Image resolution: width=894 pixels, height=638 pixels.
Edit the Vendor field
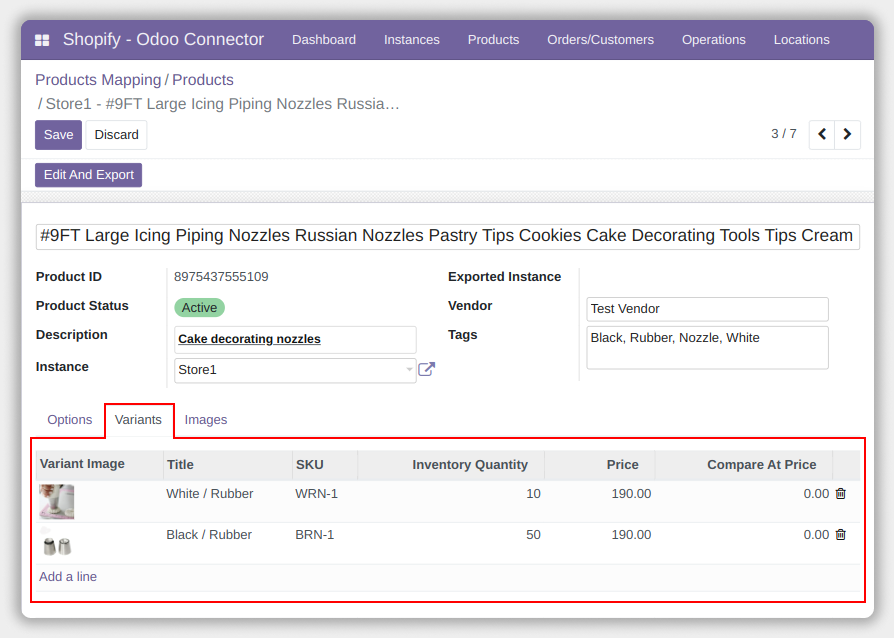click(x=707, y=309)
